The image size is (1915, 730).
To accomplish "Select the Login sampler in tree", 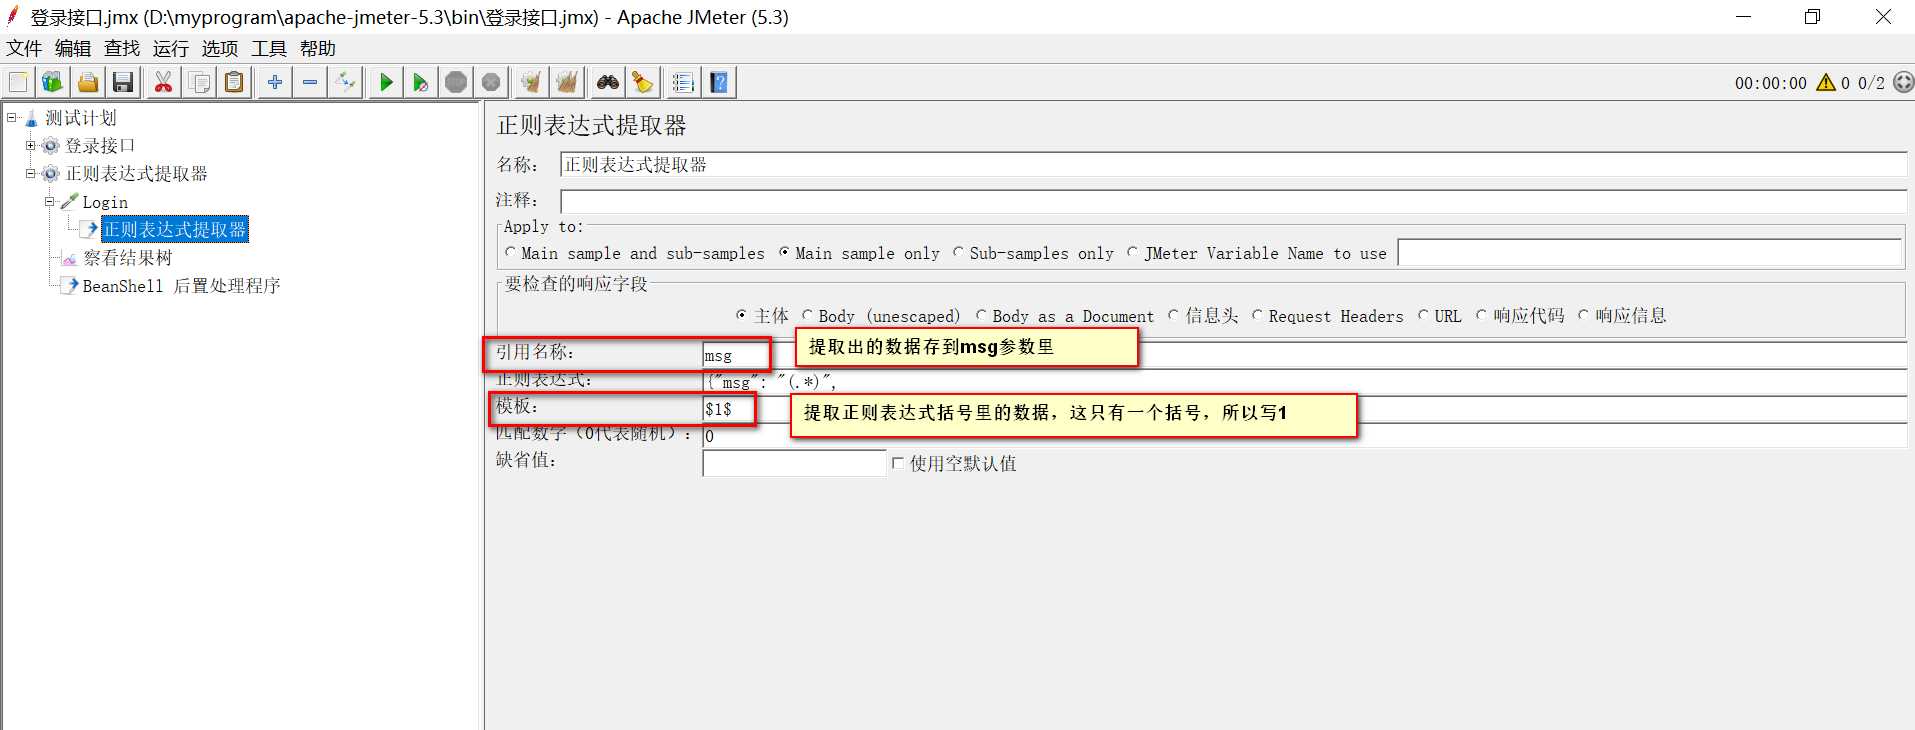I will 105,202.
